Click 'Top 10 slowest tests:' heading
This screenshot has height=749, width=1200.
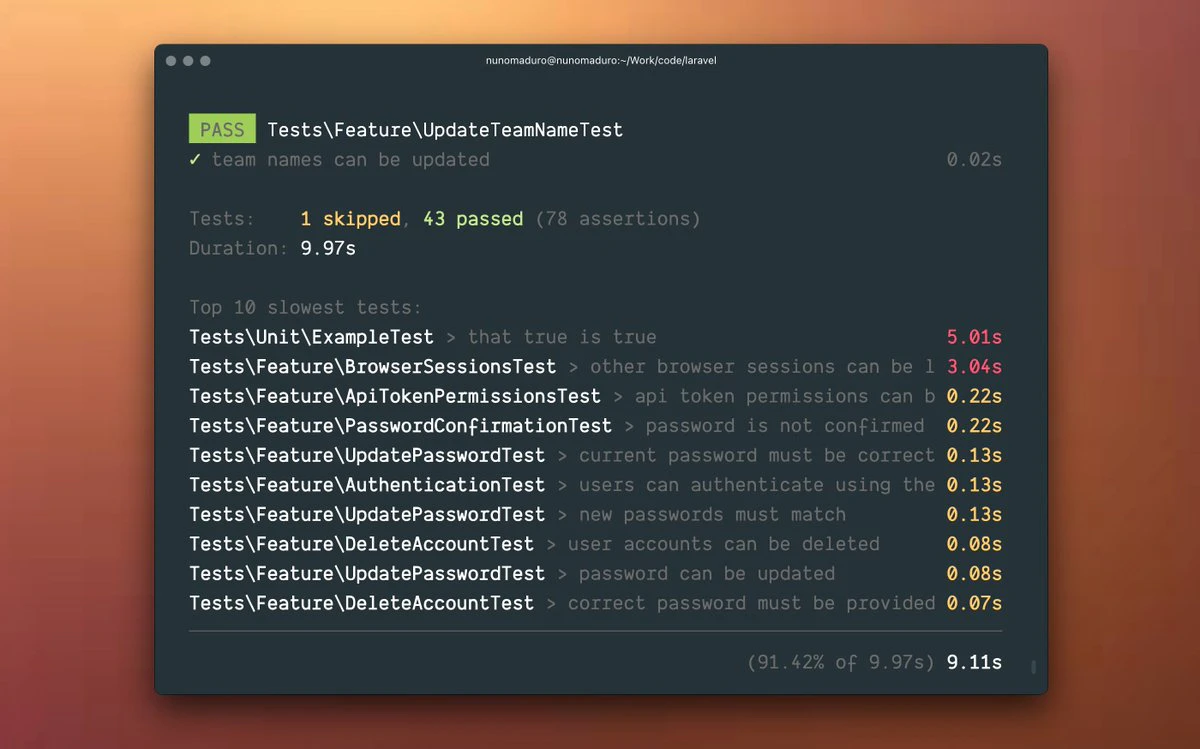[306, 308]
